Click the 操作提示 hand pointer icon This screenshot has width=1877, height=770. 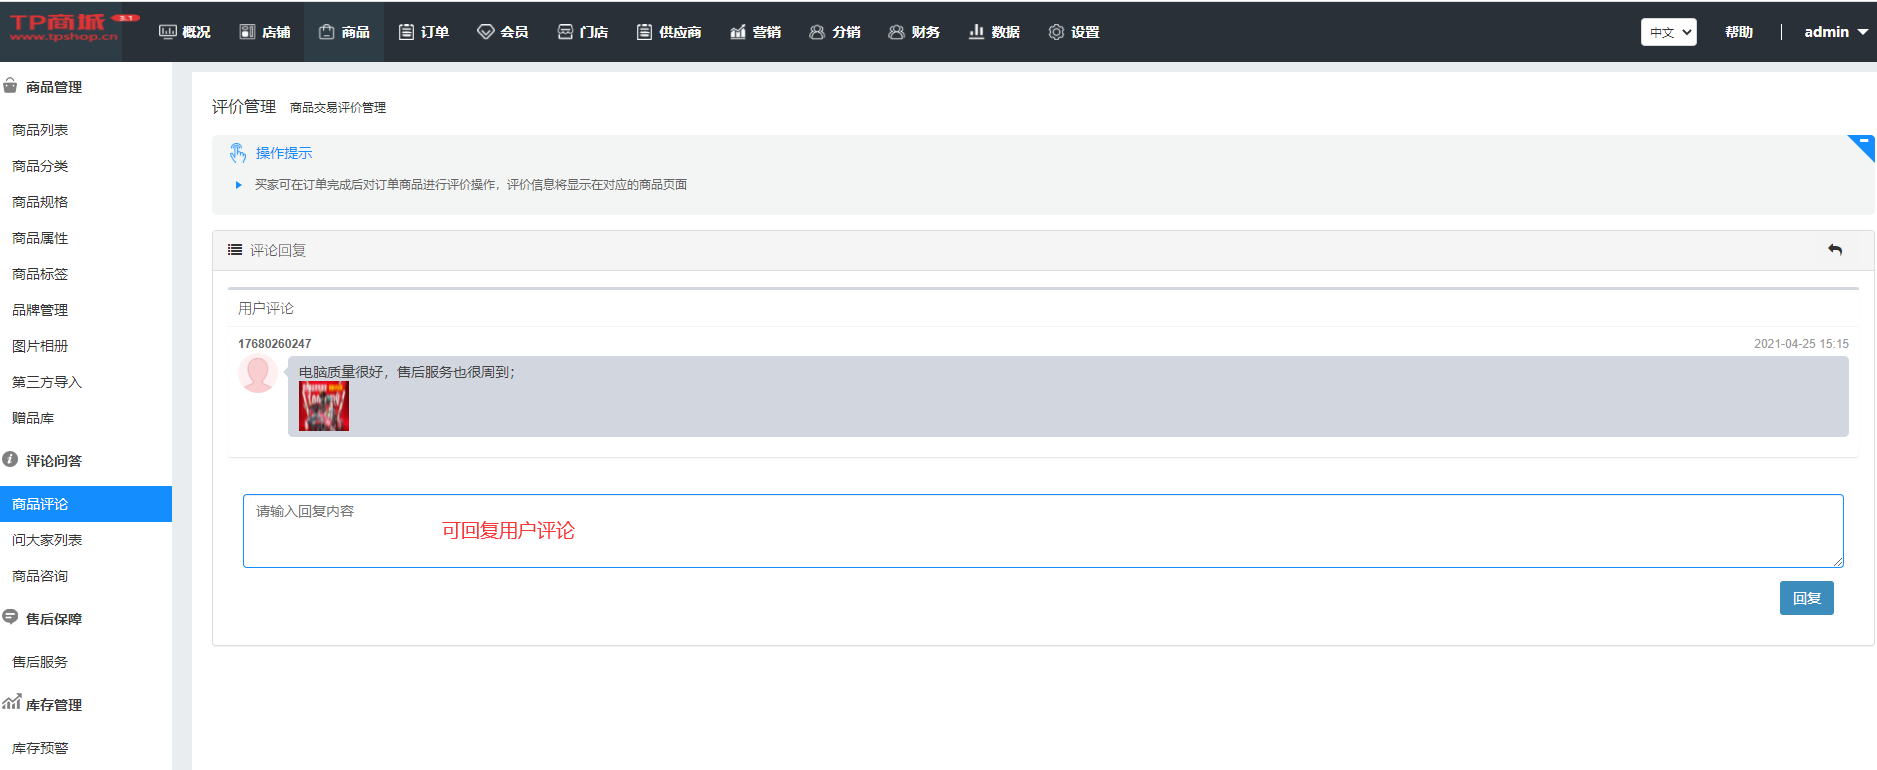click(x=238, y=153)
